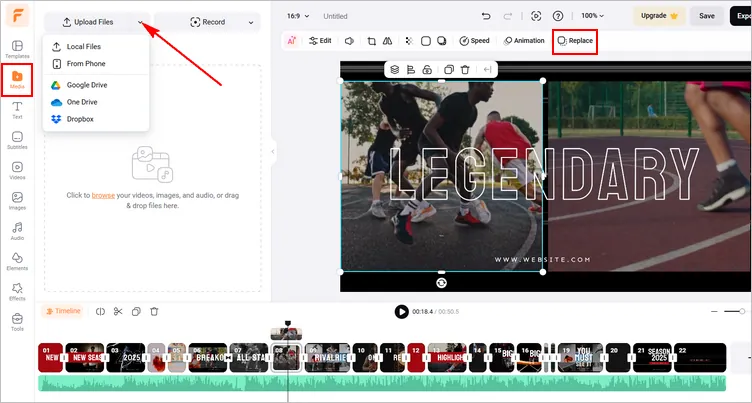Expand the Upload Files dropdown arrow

[x=141, y=22]
